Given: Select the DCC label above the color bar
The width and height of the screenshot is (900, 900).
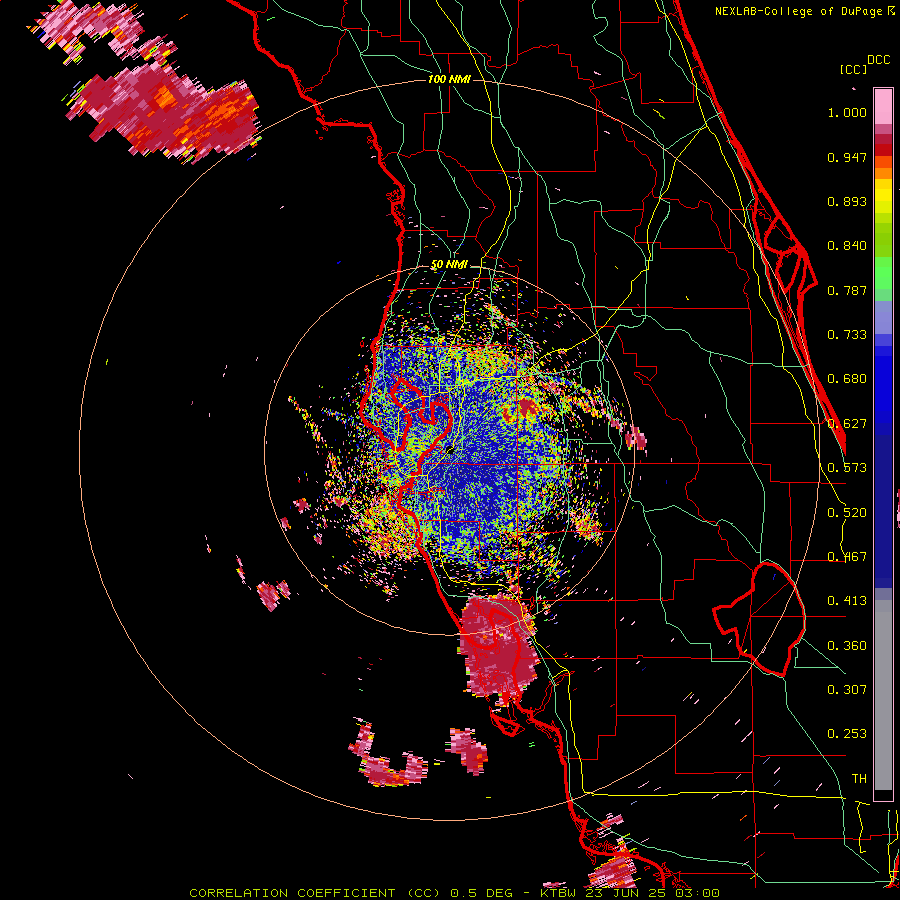Looking at the screenshot, I should pos(878,60).
